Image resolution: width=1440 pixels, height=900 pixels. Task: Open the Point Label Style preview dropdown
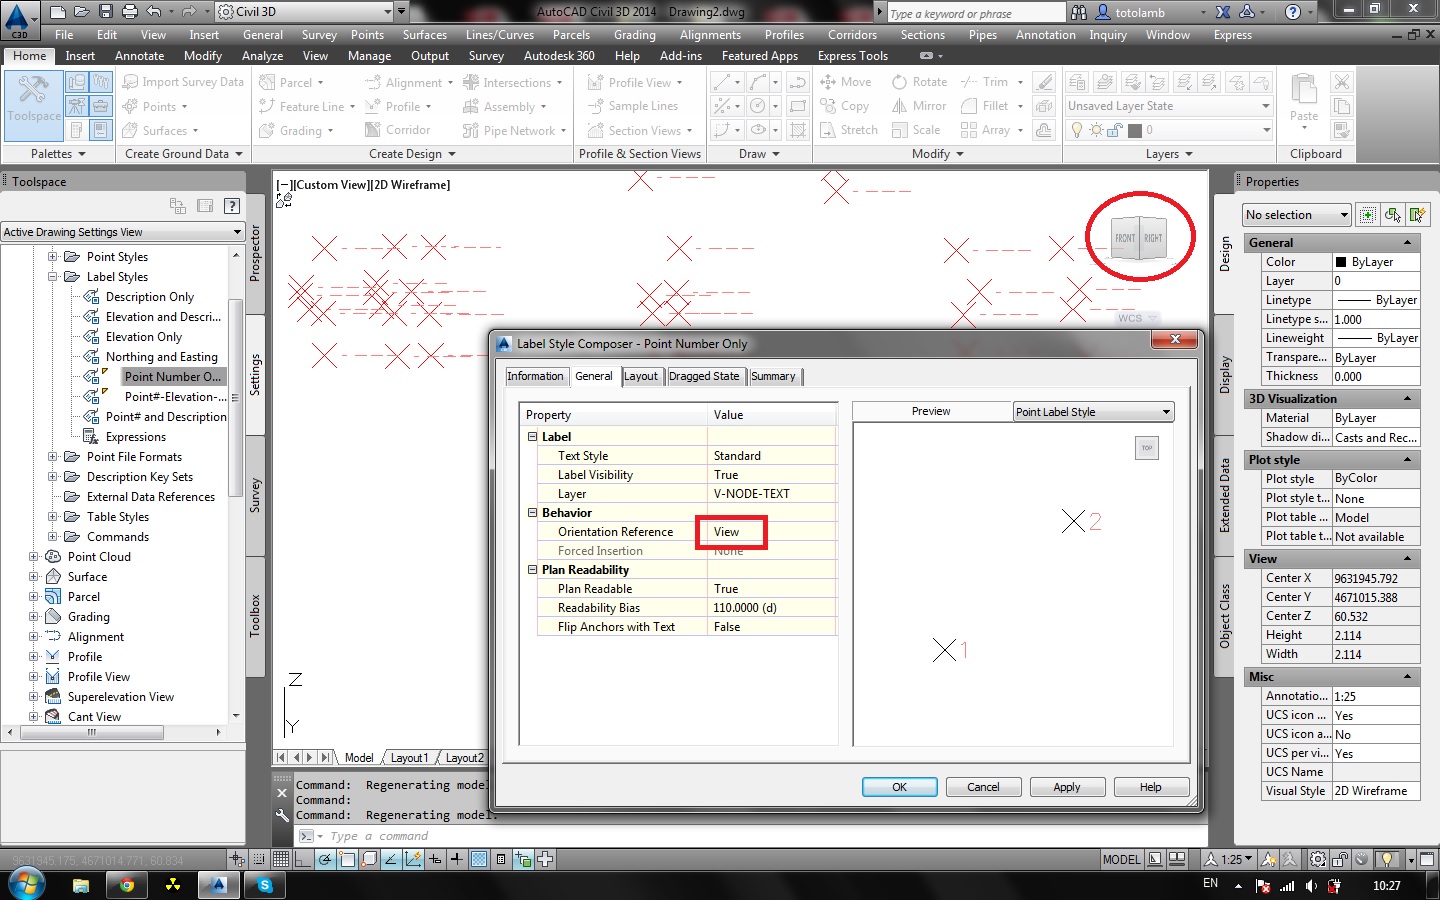tap(1164, 411)
